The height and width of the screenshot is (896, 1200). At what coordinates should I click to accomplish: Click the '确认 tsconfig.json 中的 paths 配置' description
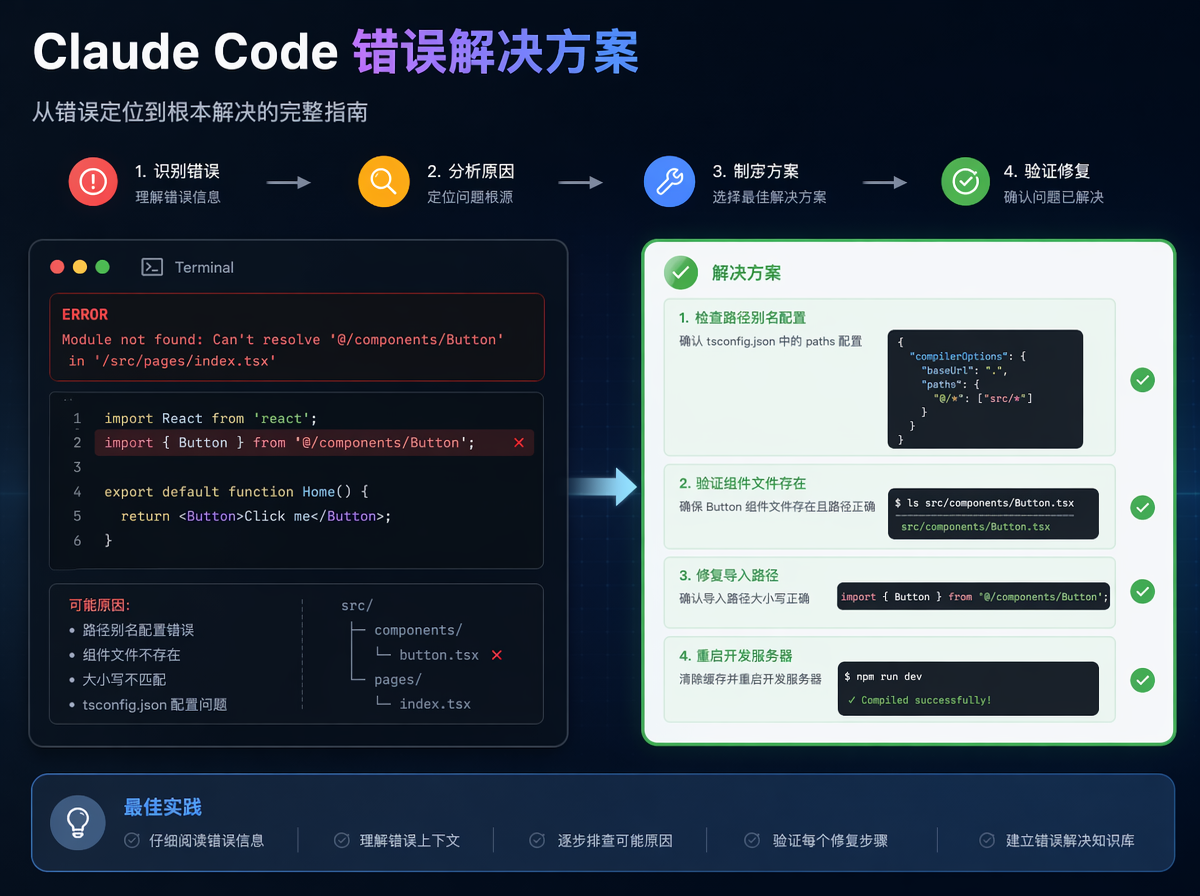point(770,341)
